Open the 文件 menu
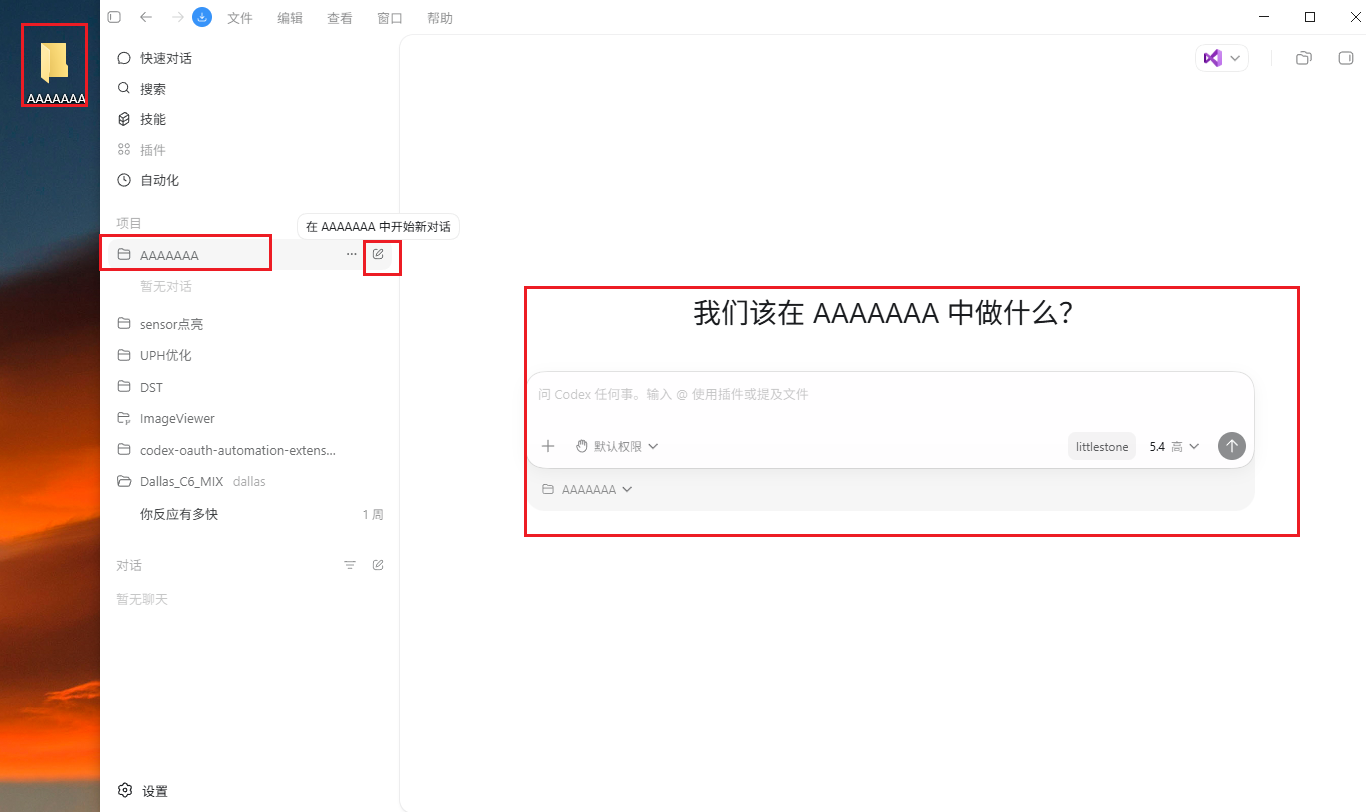This screenshot has width=1366, height=812. (240, 18)
